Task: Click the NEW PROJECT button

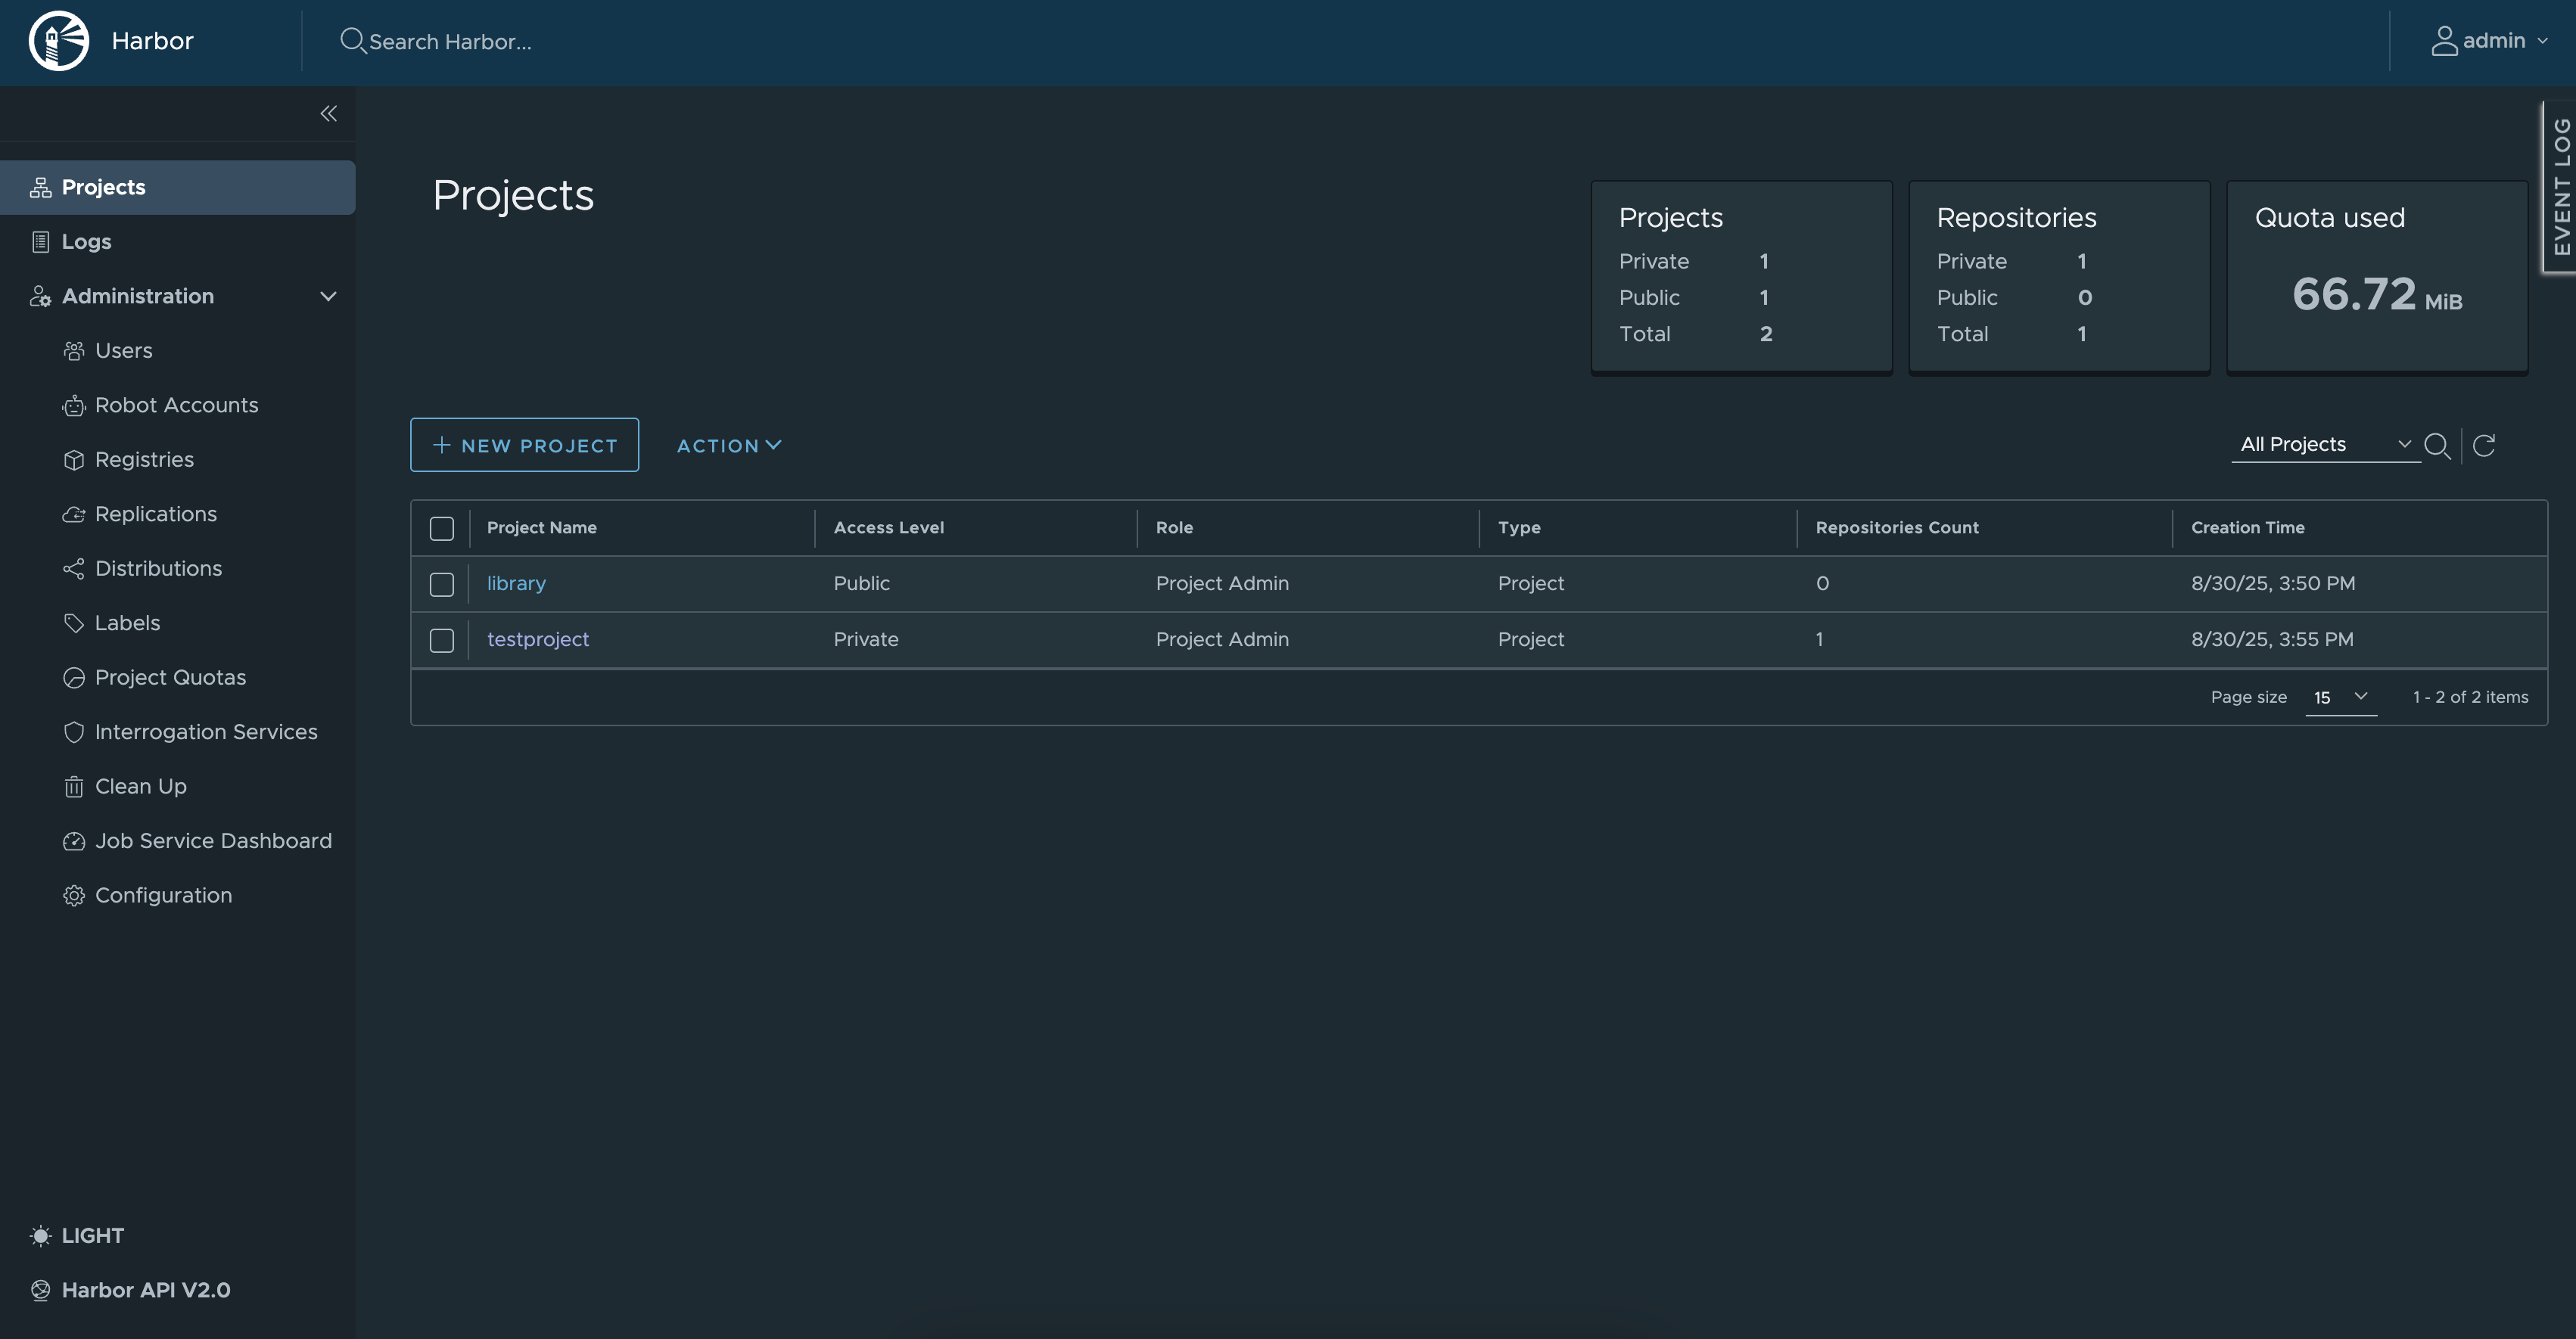Action: pos(524,446)
